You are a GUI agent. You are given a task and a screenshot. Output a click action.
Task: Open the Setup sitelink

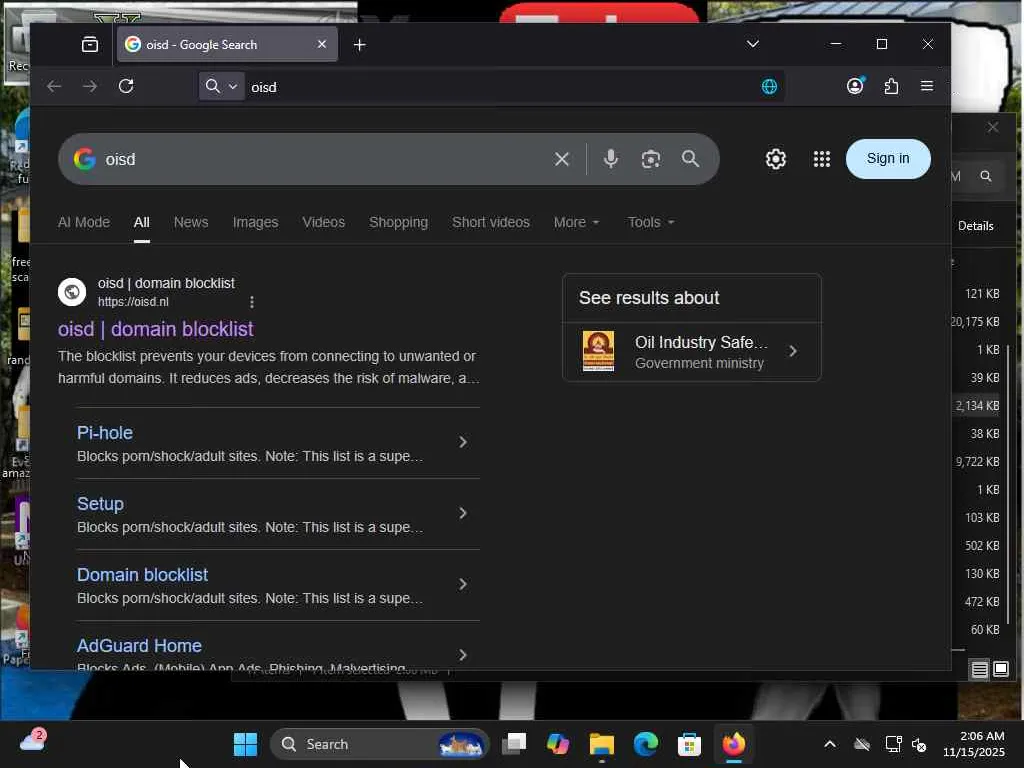pyautogui.click(x=100, y=504)
